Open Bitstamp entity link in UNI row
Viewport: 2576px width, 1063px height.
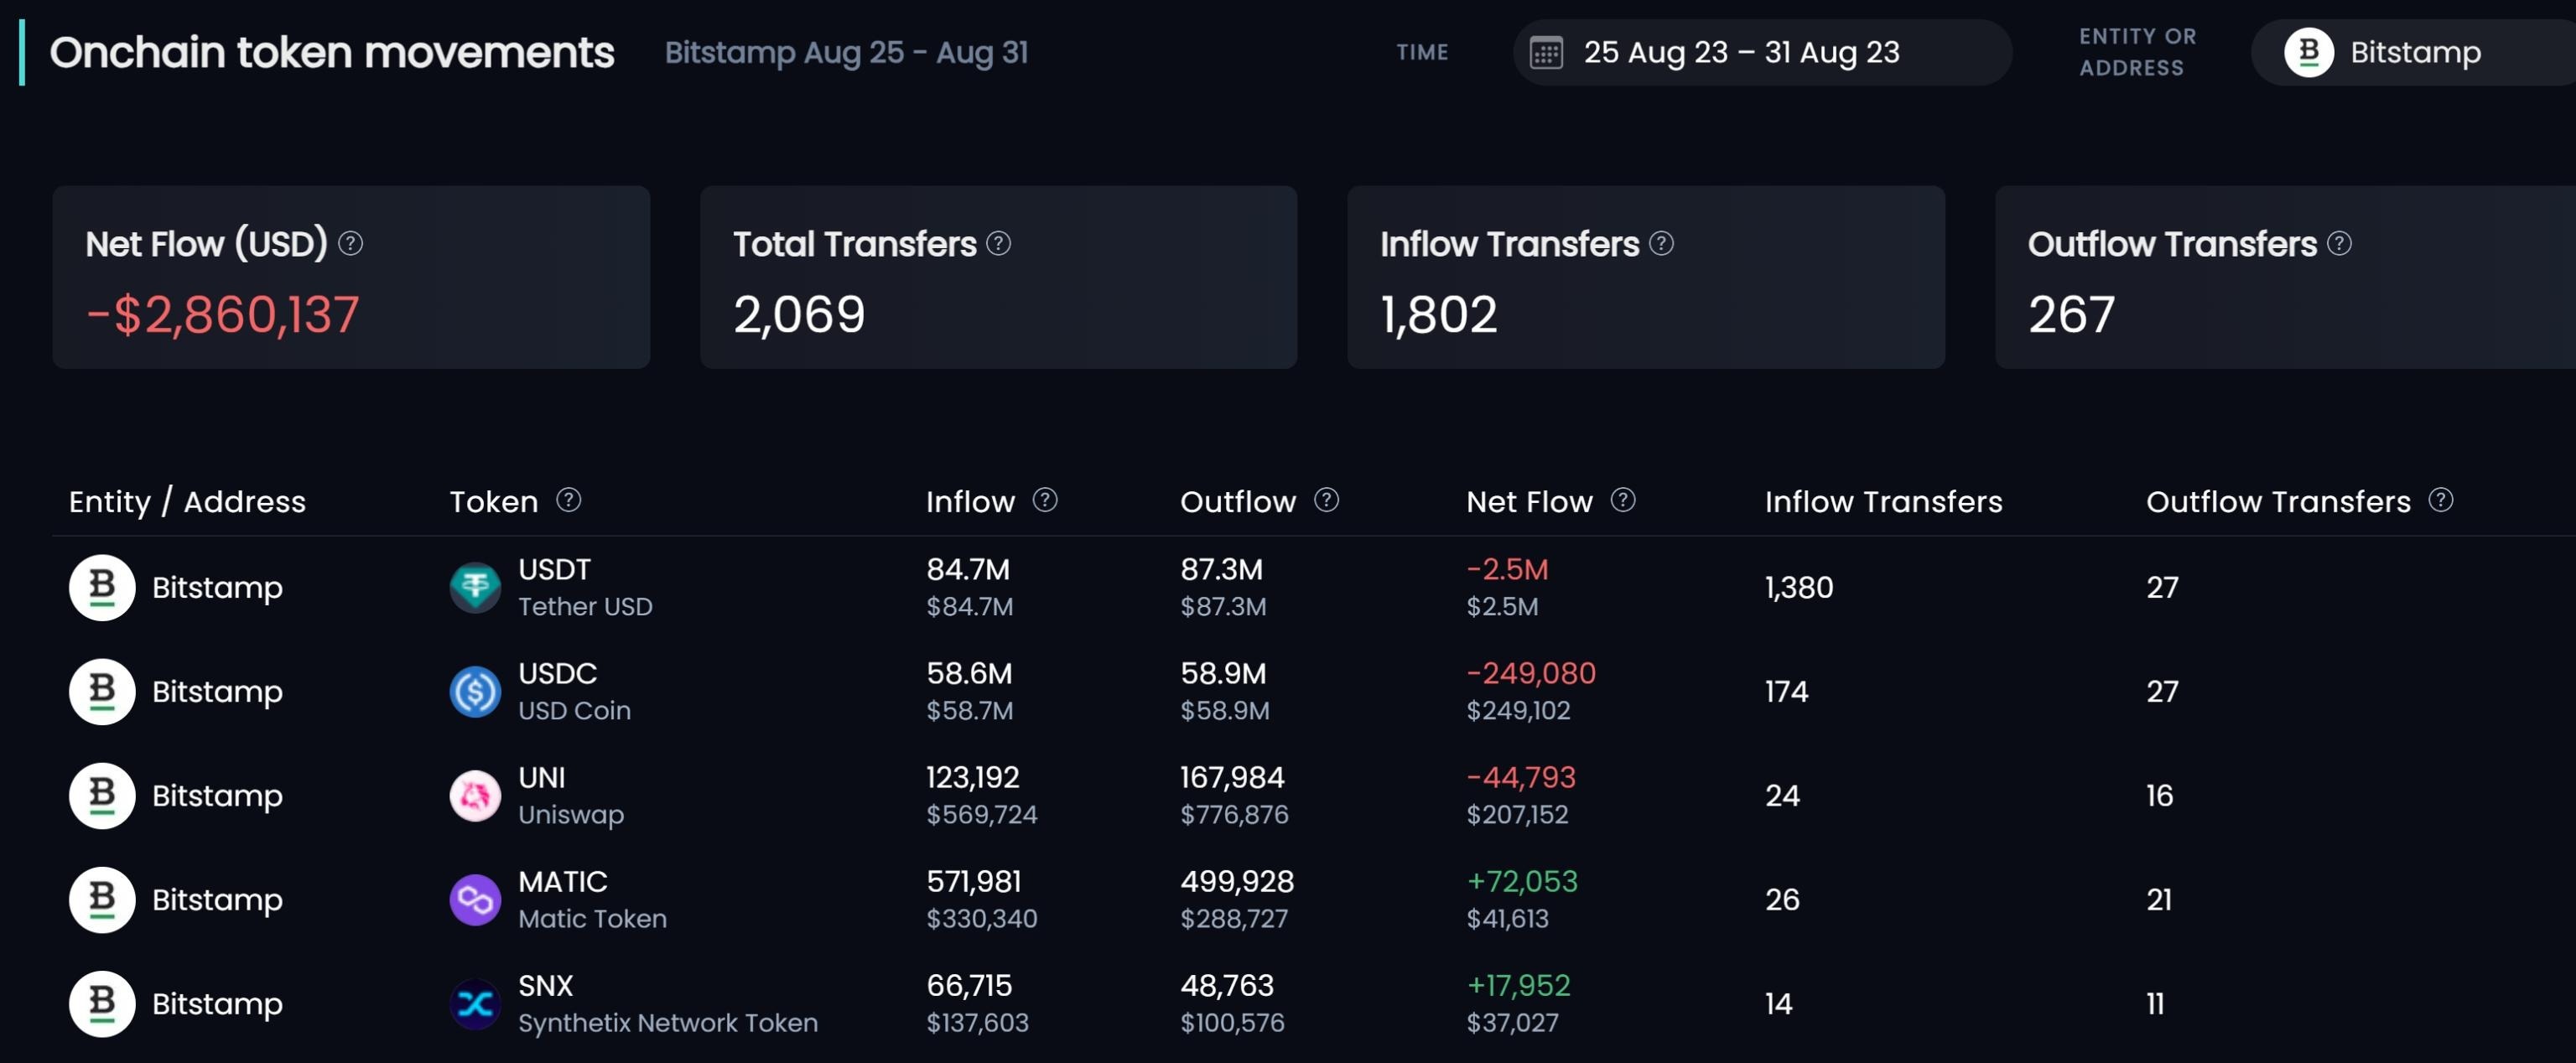[217, 796]
